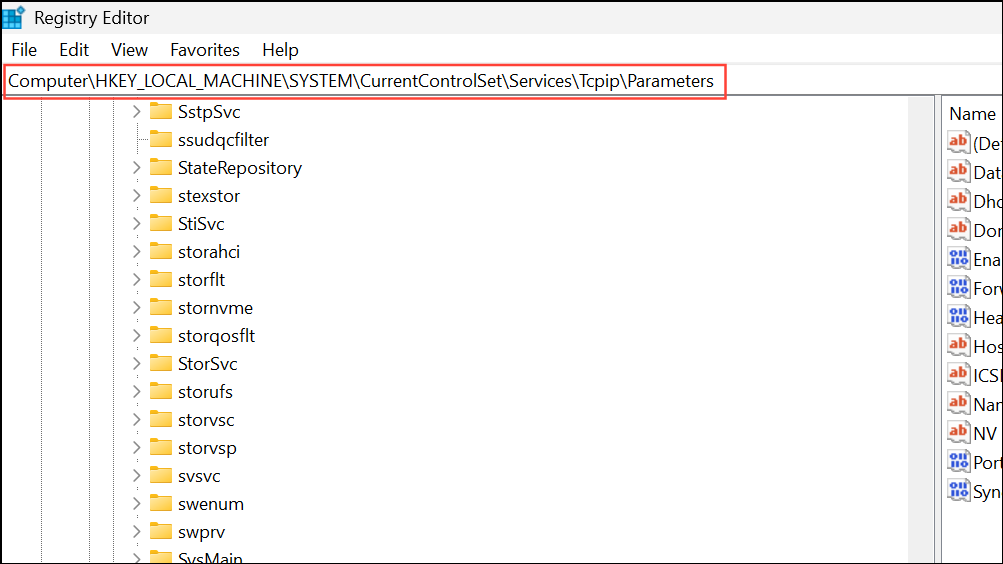Expand the SstpSvc key
The width and height of the screenshot is (1003, 564).
coord(137,112)
